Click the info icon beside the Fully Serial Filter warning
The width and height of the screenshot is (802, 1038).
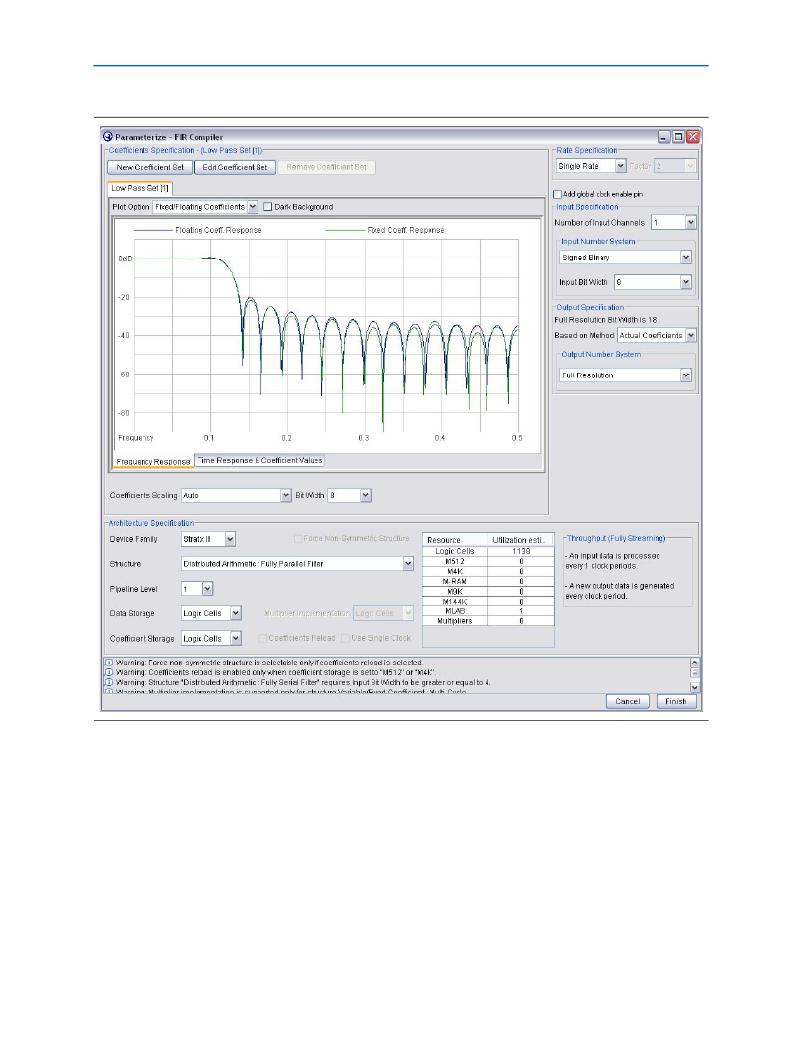click(109, 682)
